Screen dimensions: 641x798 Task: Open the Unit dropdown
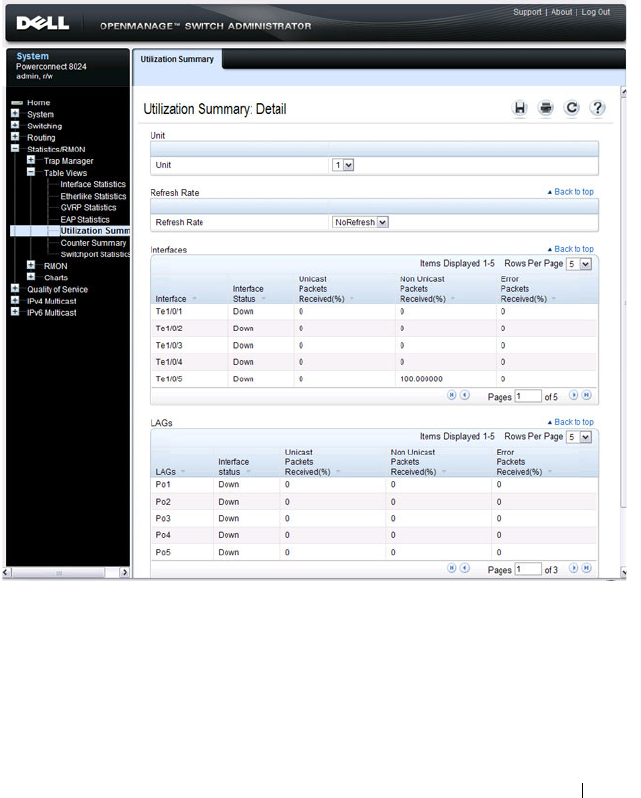343,165
